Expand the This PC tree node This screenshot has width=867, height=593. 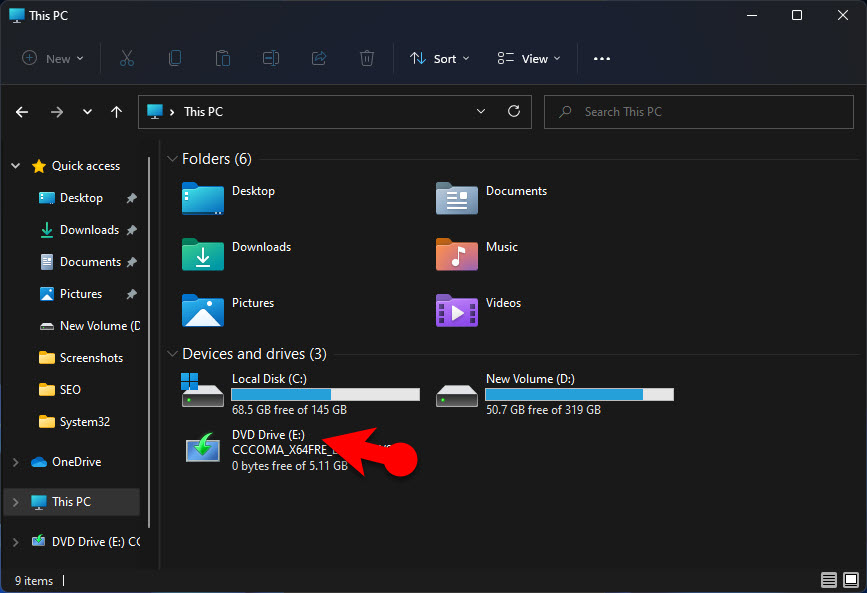click(x=15, y=502)
